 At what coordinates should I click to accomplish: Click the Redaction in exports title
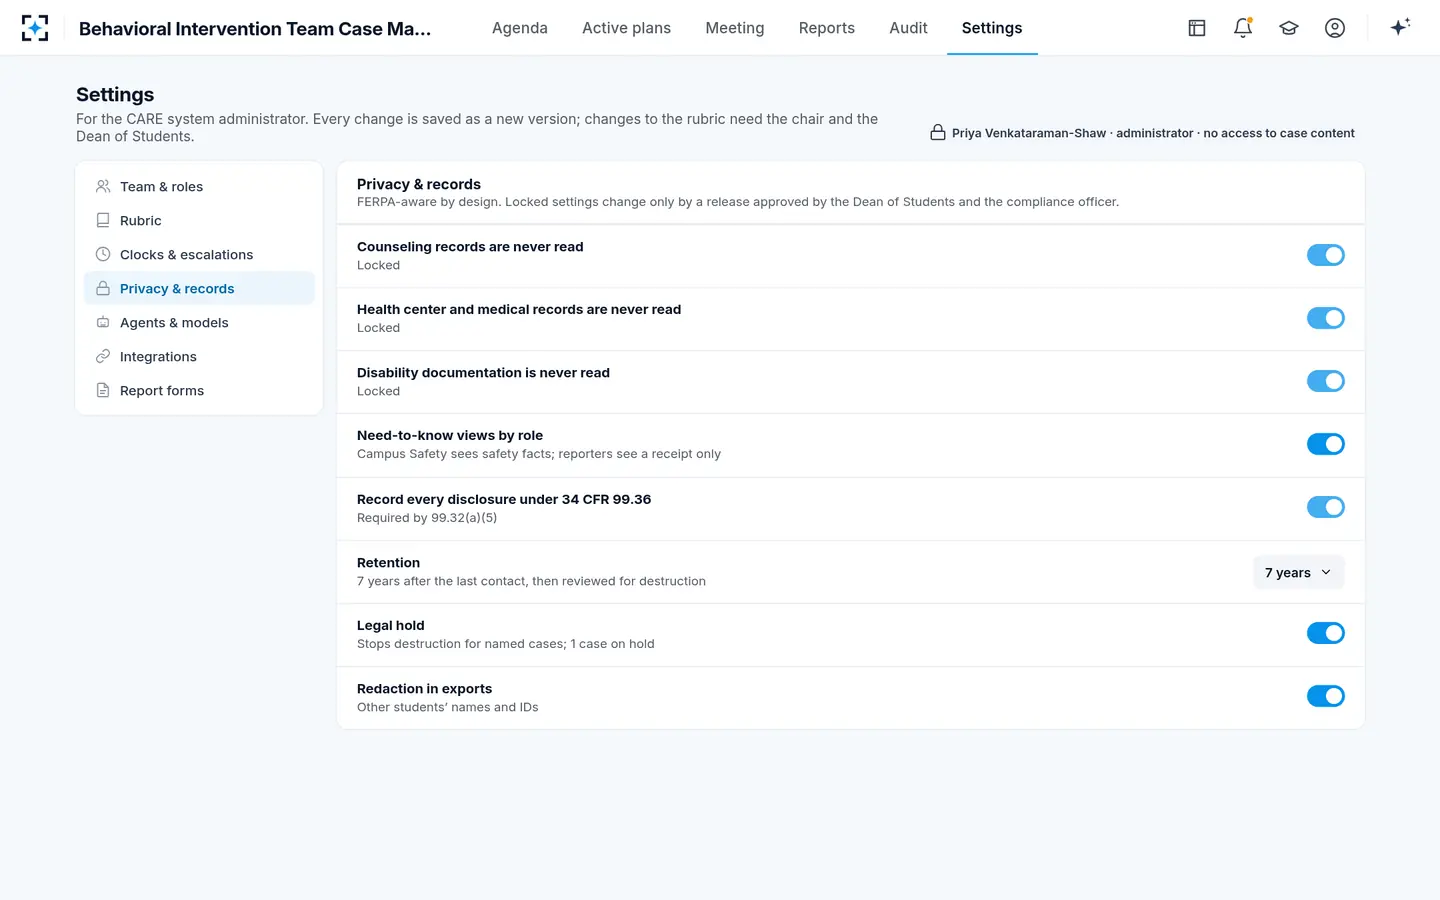(x=425, y=689)
